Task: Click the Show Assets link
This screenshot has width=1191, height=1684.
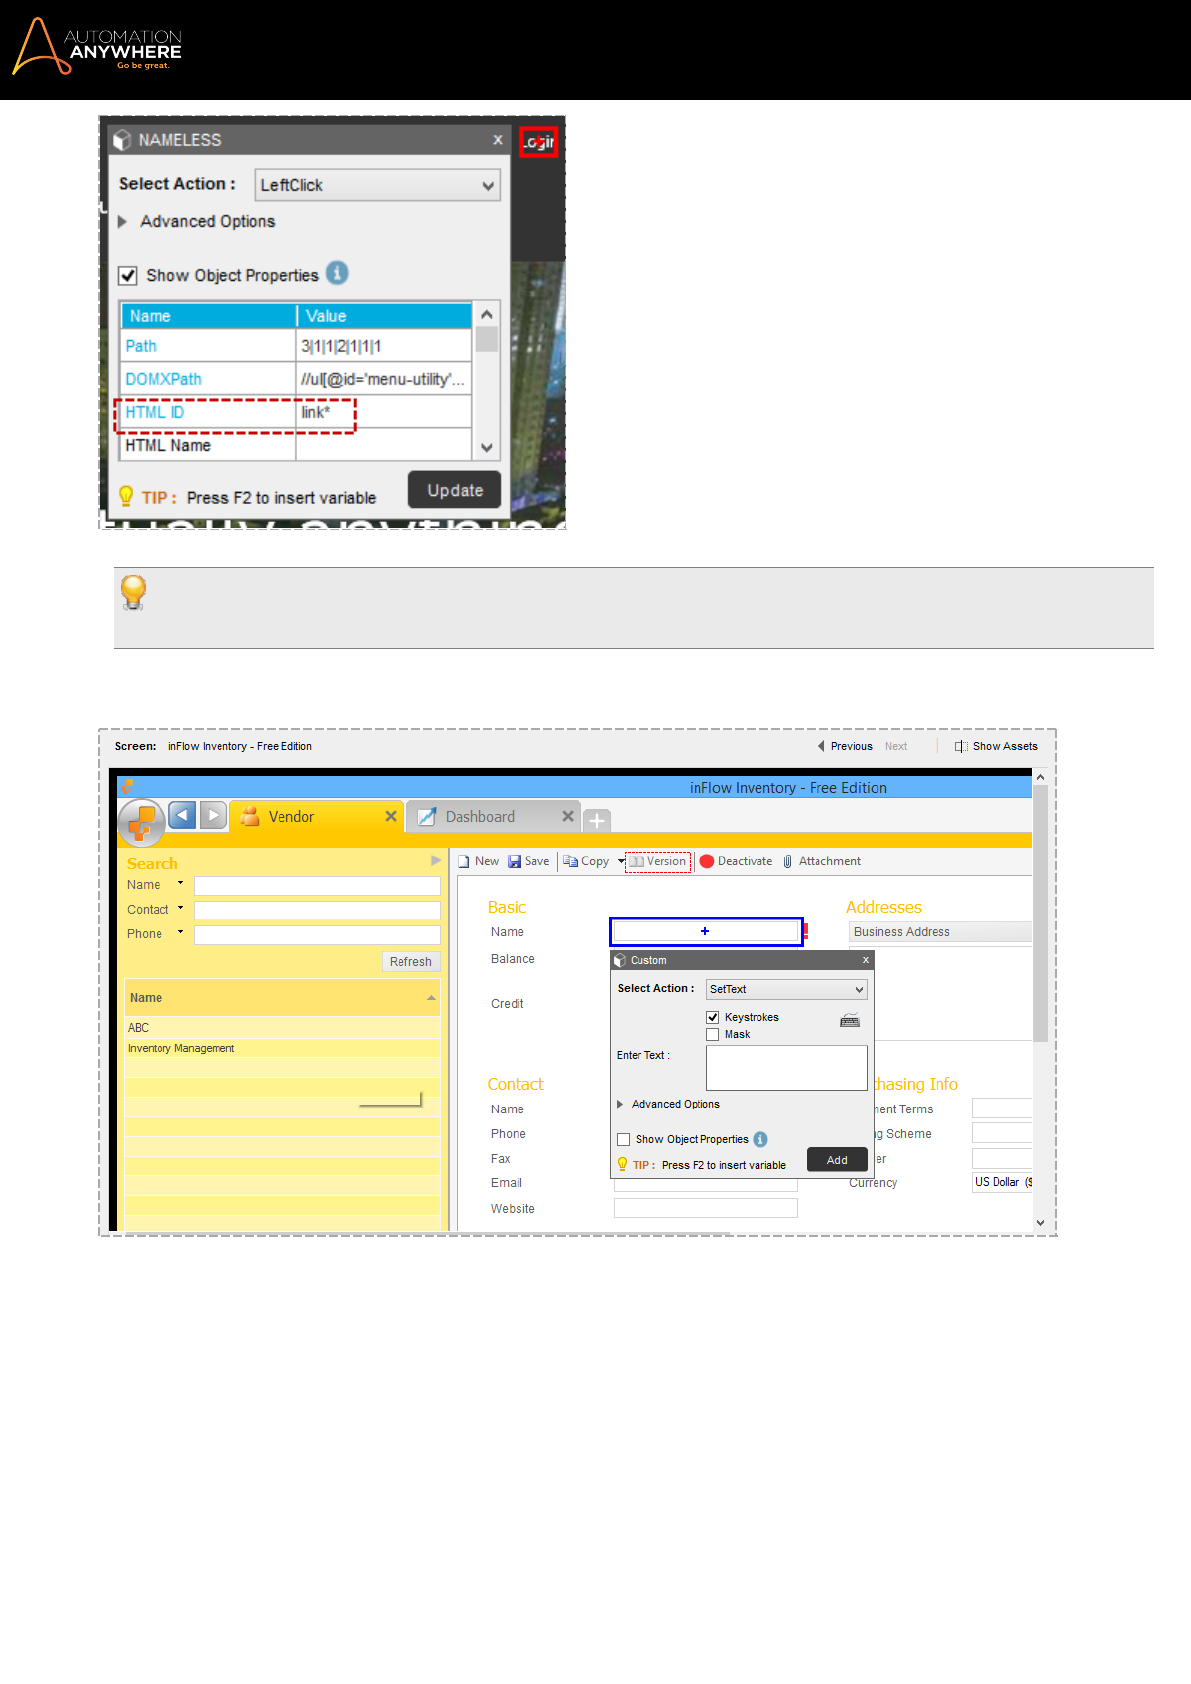Action: 1005,746
